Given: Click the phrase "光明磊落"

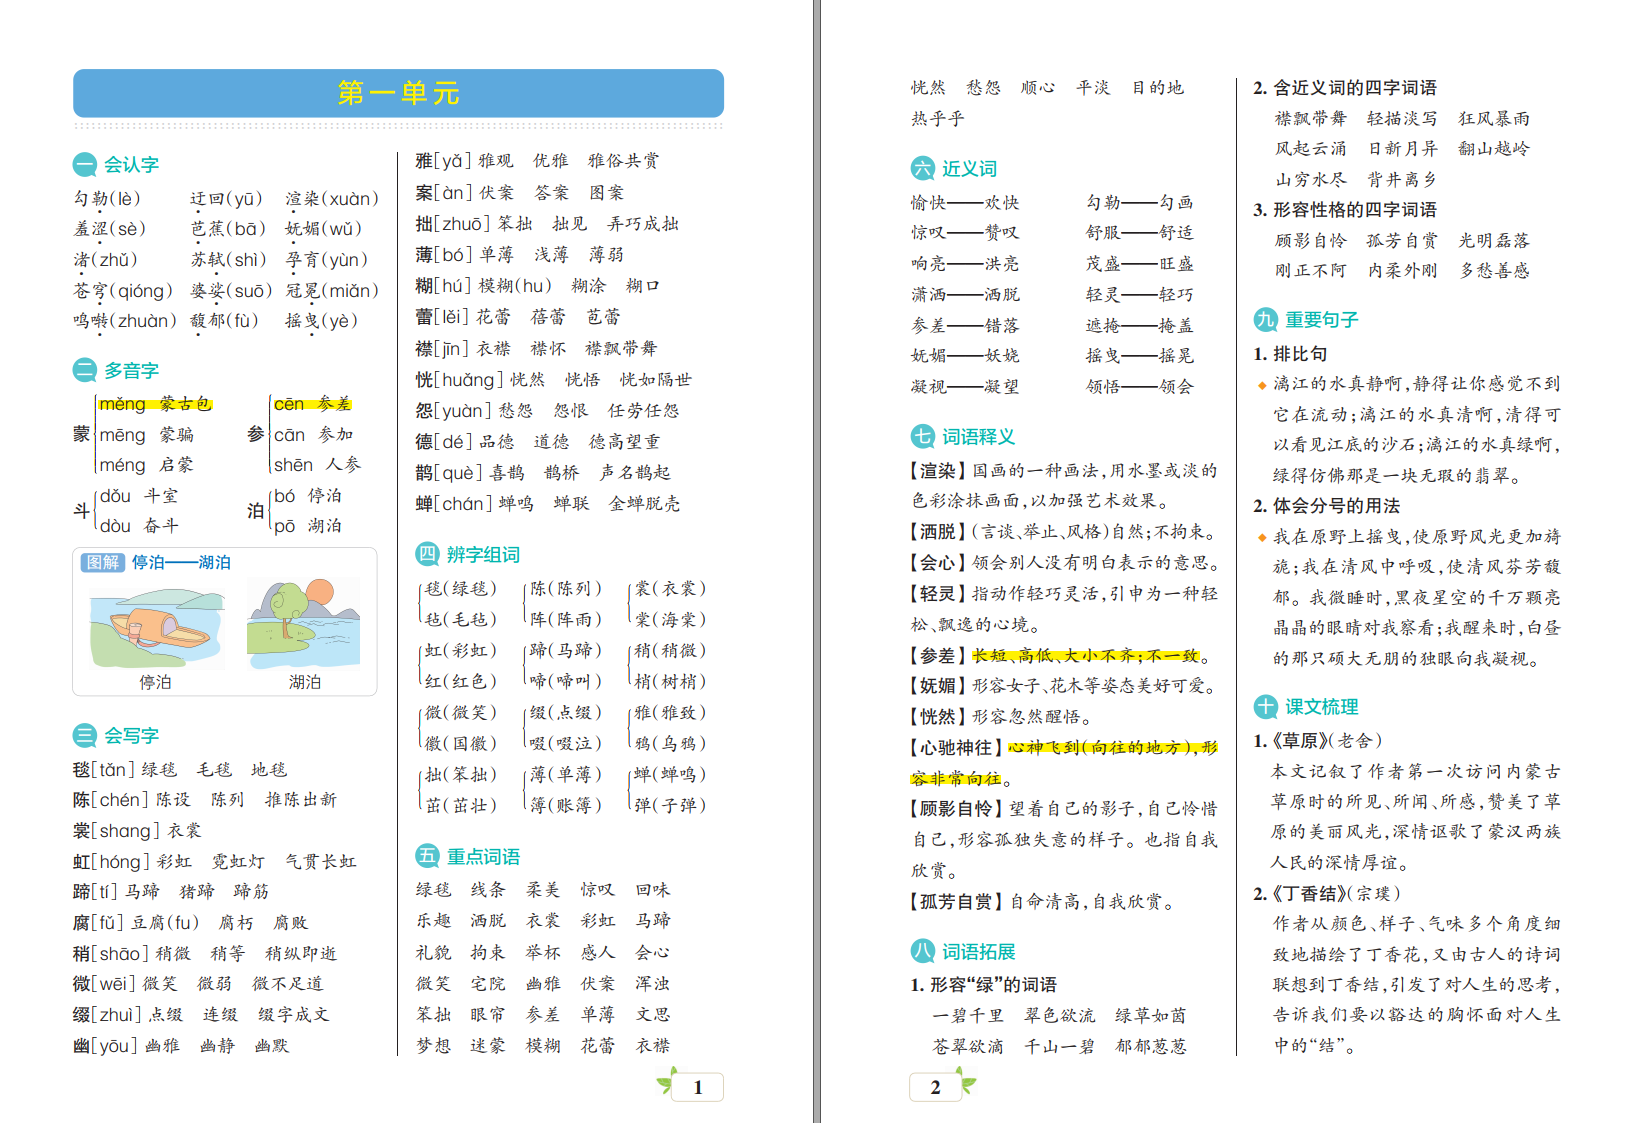Looking at the screenshot, I should pyautogui.click(x=1494, y=241).
